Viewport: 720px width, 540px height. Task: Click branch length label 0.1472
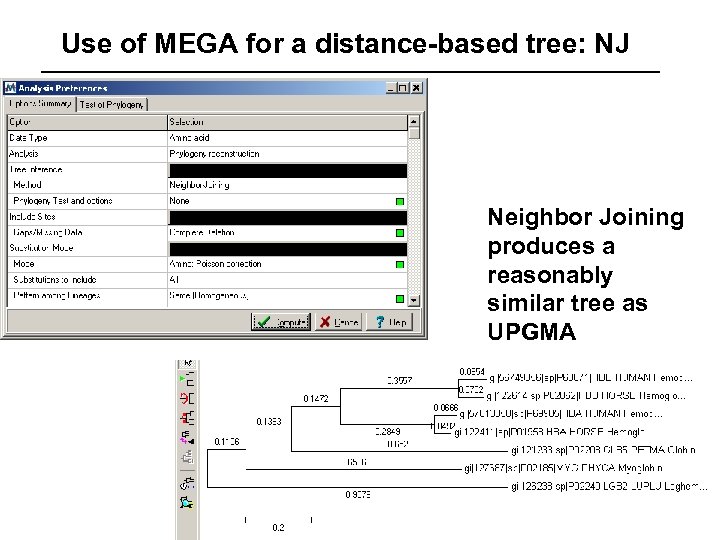pos(316,399)
